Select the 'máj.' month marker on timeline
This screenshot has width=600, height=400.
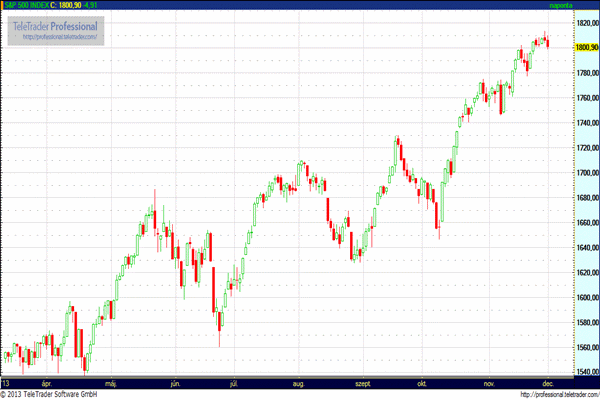[x=111, y=384]
